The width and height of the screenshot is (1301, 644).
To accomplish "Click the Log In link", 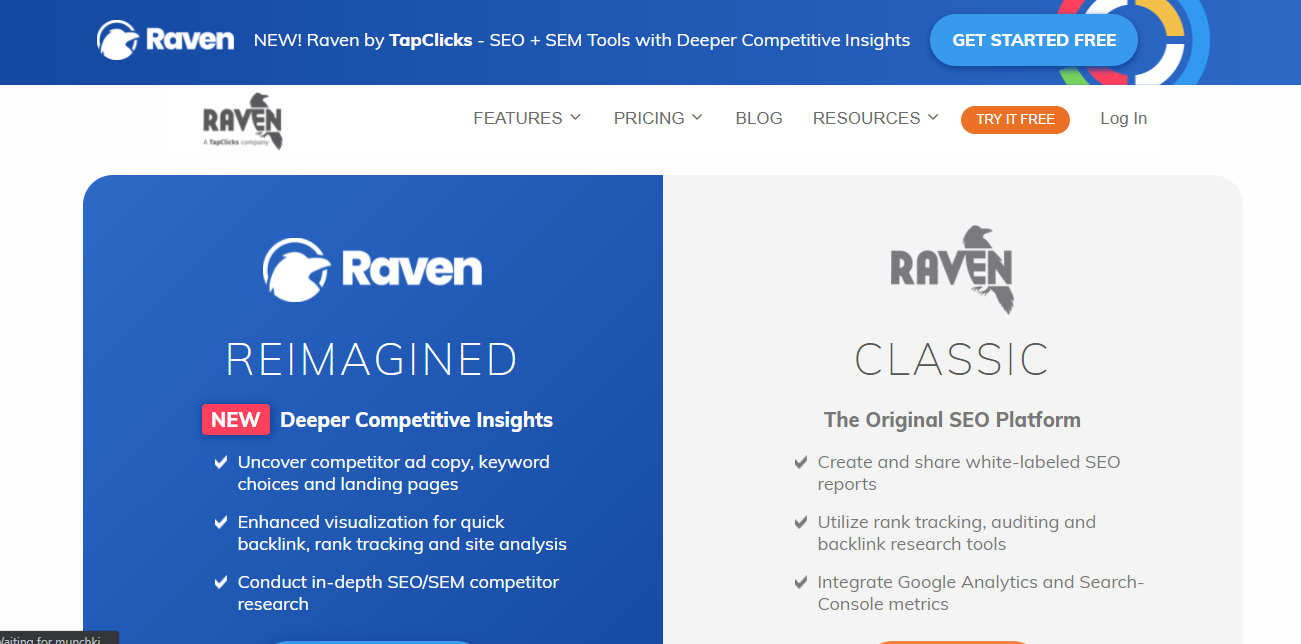I will coord(1124,118).
